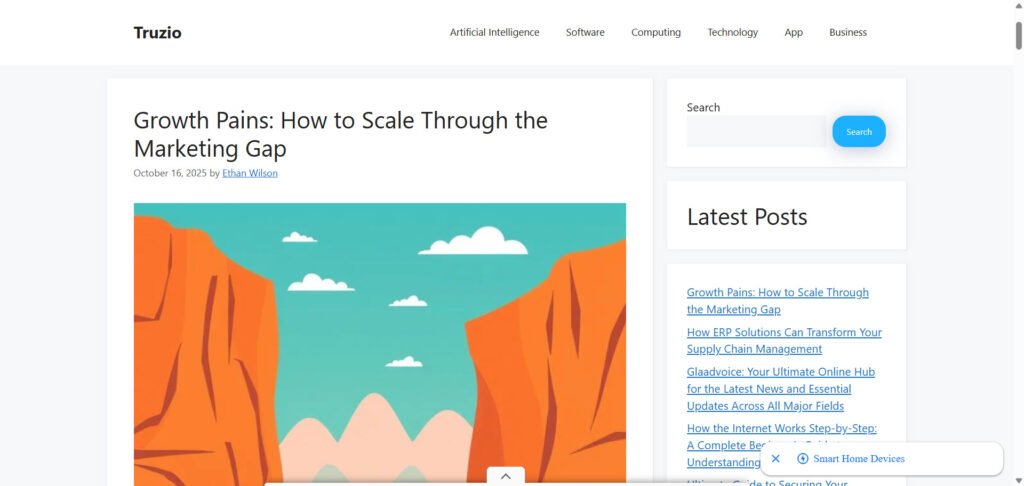
Task: Open the Technology menu link
Action: pos(732,32)
